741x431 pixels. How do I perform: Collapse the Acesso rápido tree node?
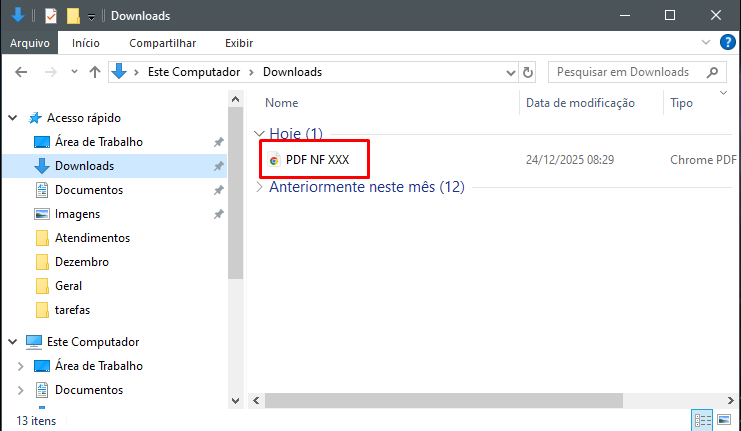coord(13,118)
